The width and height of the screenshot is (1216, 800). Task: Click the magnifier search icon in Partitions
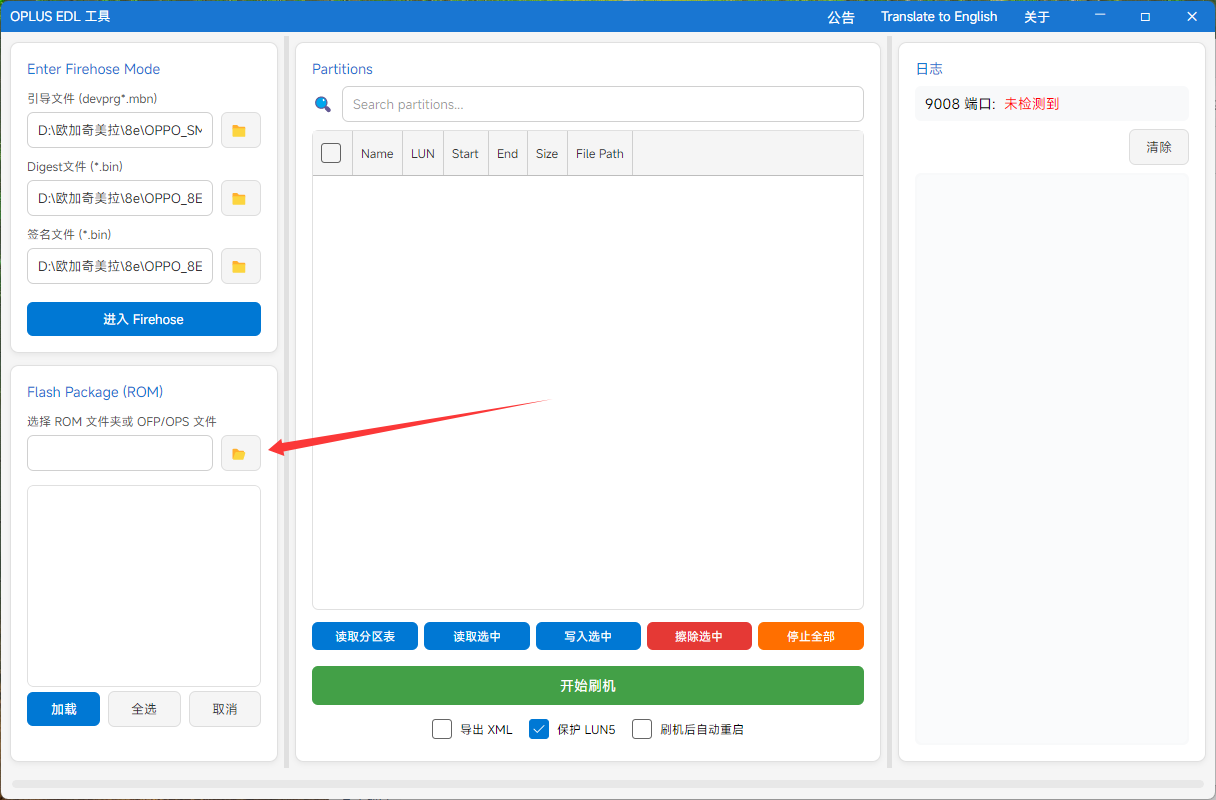point(323,104)
